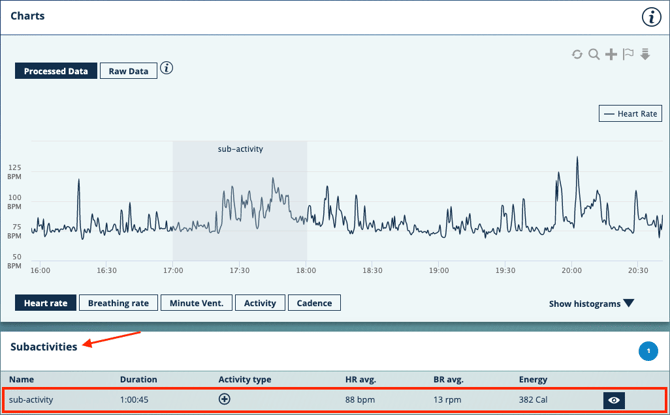Select the Minute Vent. tab
The height and width of the screenshot is (415, 670).
coord(196,303)
